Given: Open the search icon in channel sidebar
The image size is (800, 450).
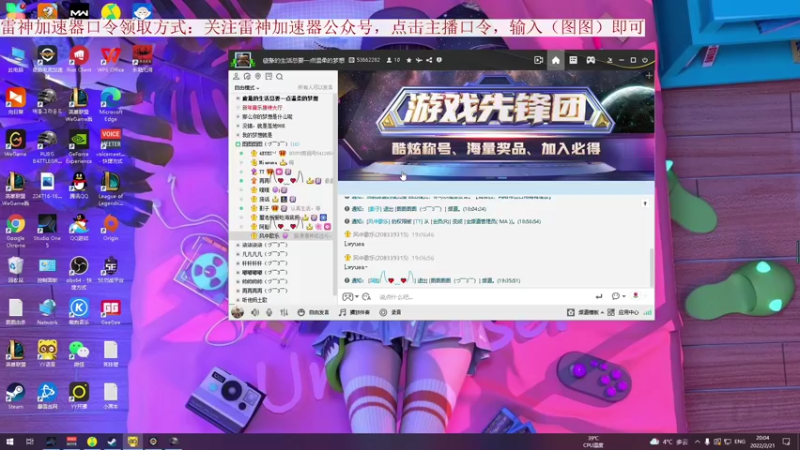Looking at the screenshot, I should (x=280, y=77).
